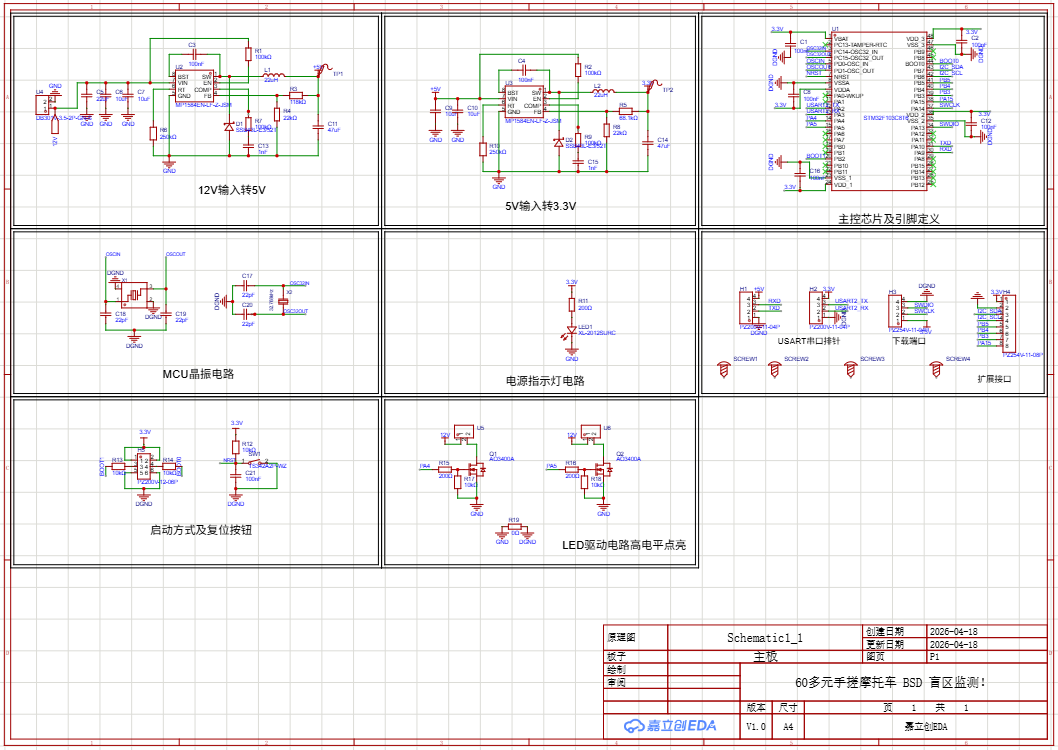The width and height of the screenshot is (1058, 750).
Task: Select the R11 200Ω resistor
Action: tap(572, 305)
